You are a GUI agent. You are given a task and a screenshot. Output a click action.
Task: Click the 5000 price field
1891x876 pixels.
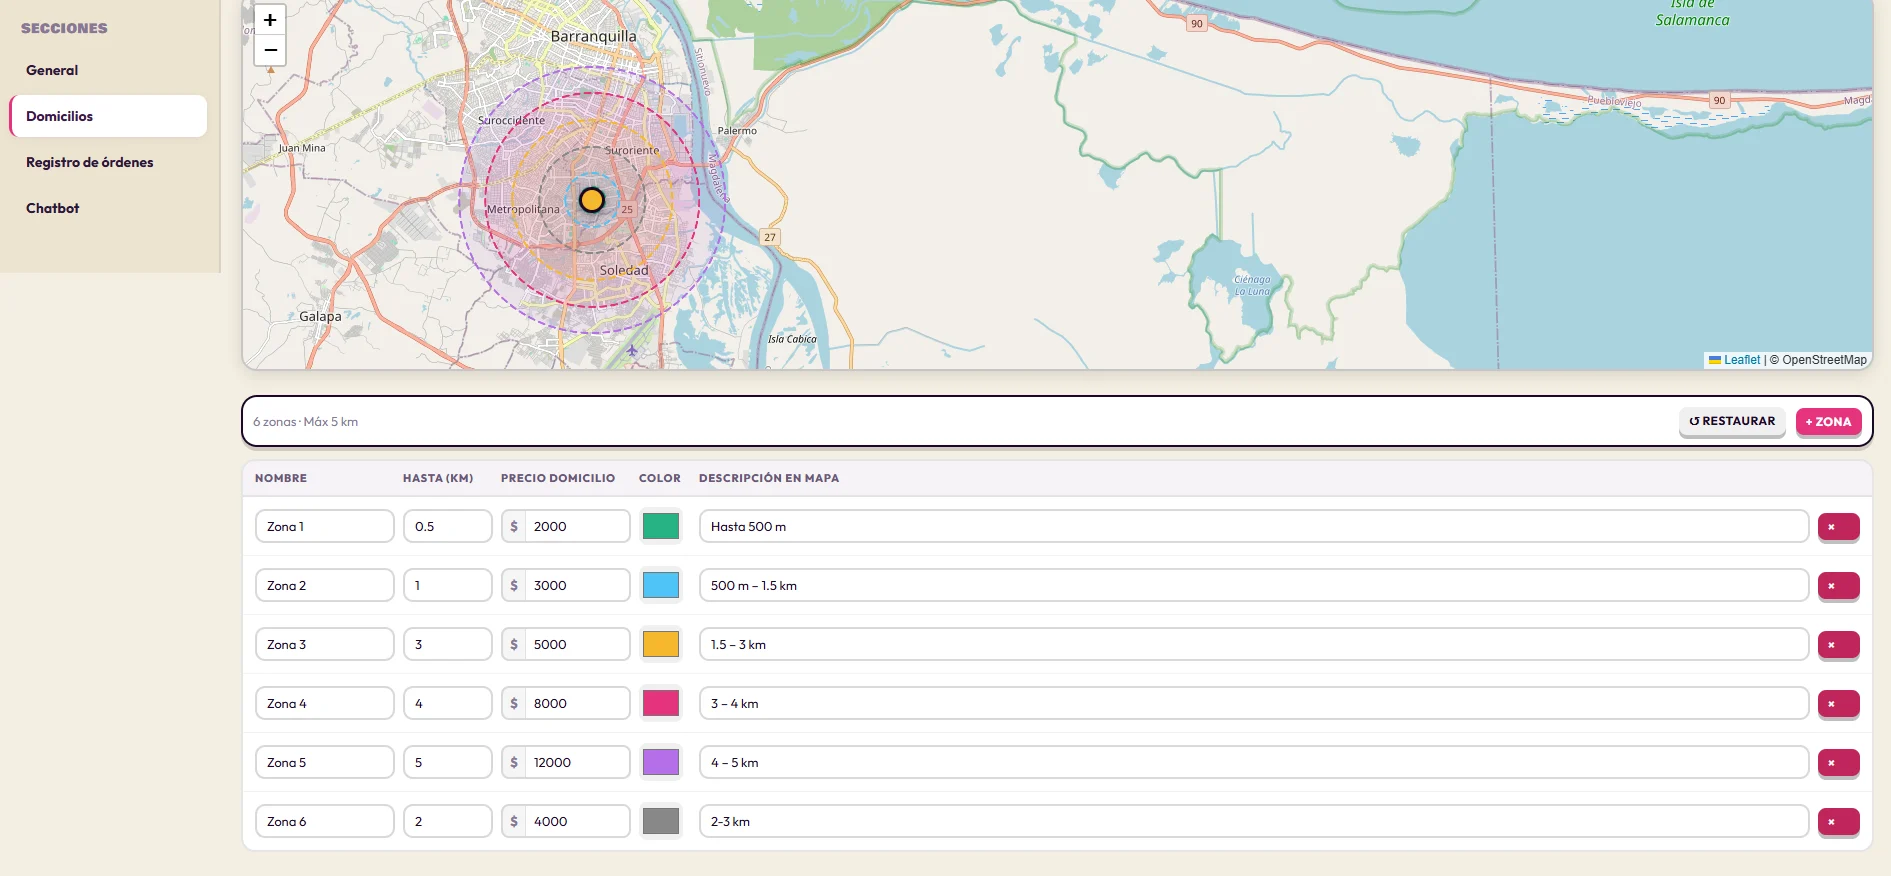(578, 644)
